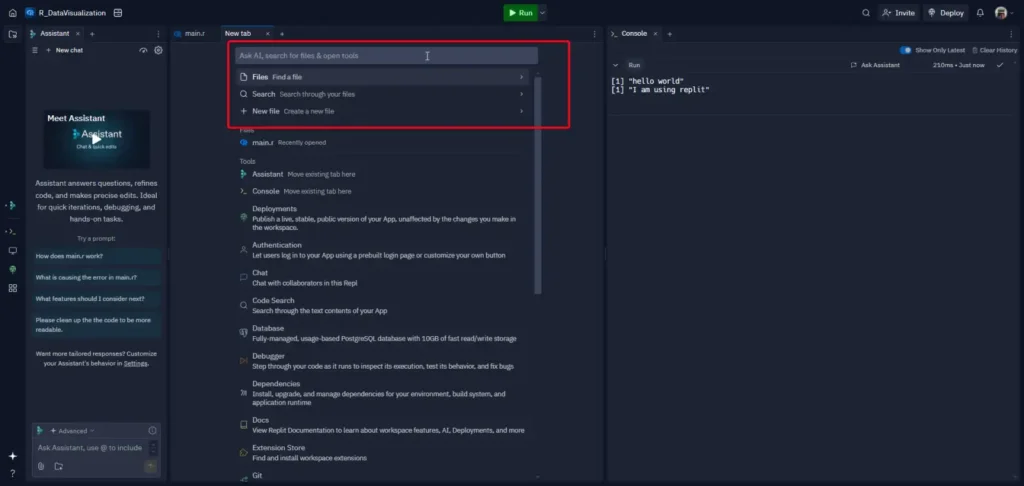The image size is (1024, 486).
Task: Open the help question mark icon
Action: (x=12, y=473)
